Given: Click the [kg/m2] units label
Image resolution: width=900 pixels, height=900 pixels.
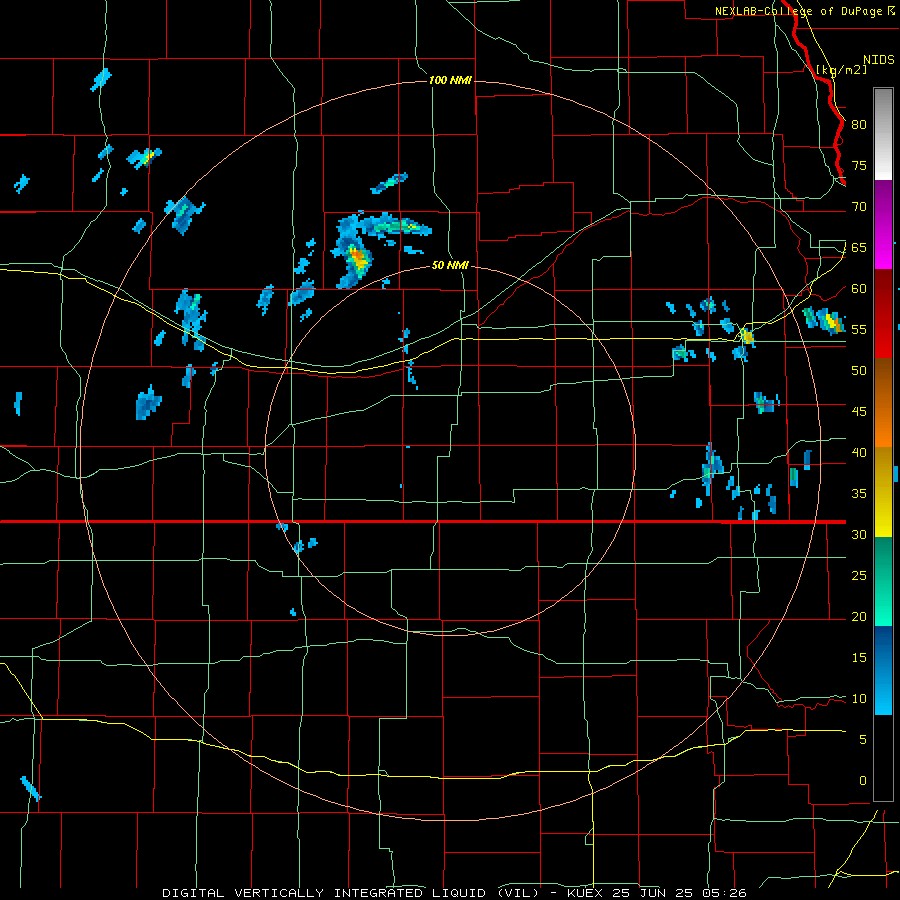Looking at the screenshot, I should [841, 70].
